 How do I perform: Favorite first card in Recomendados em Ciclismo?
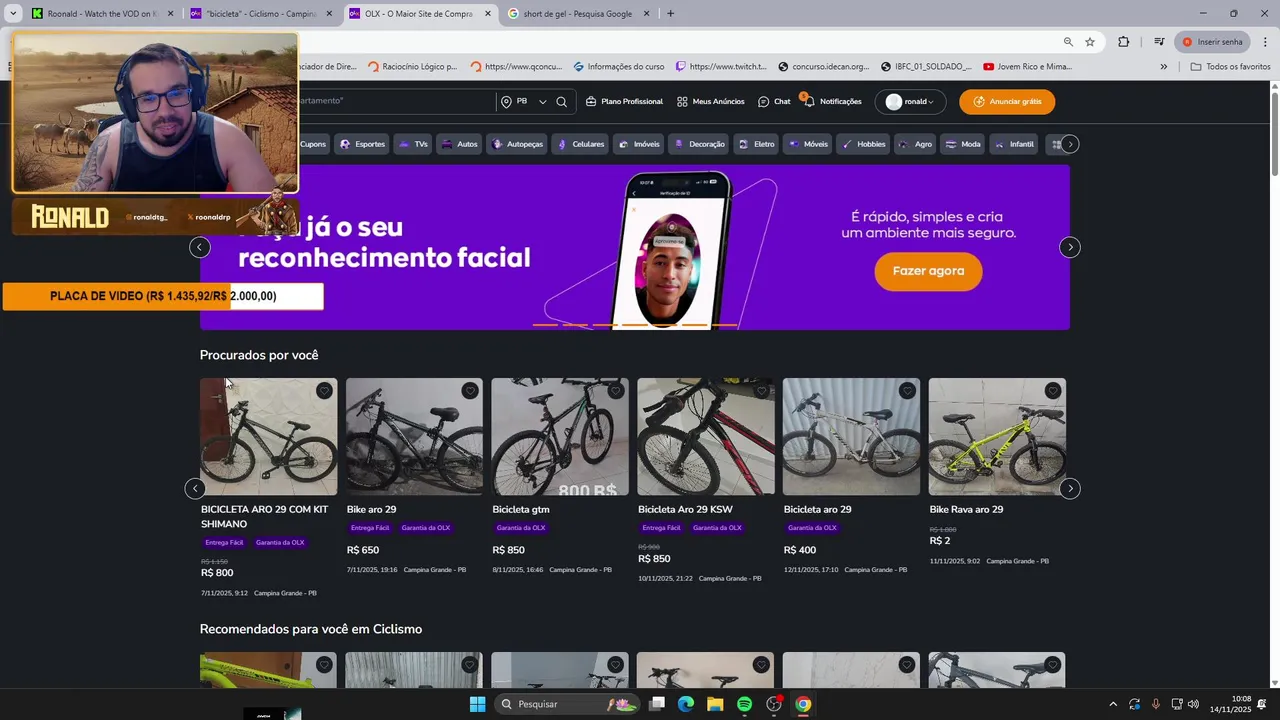324,665
